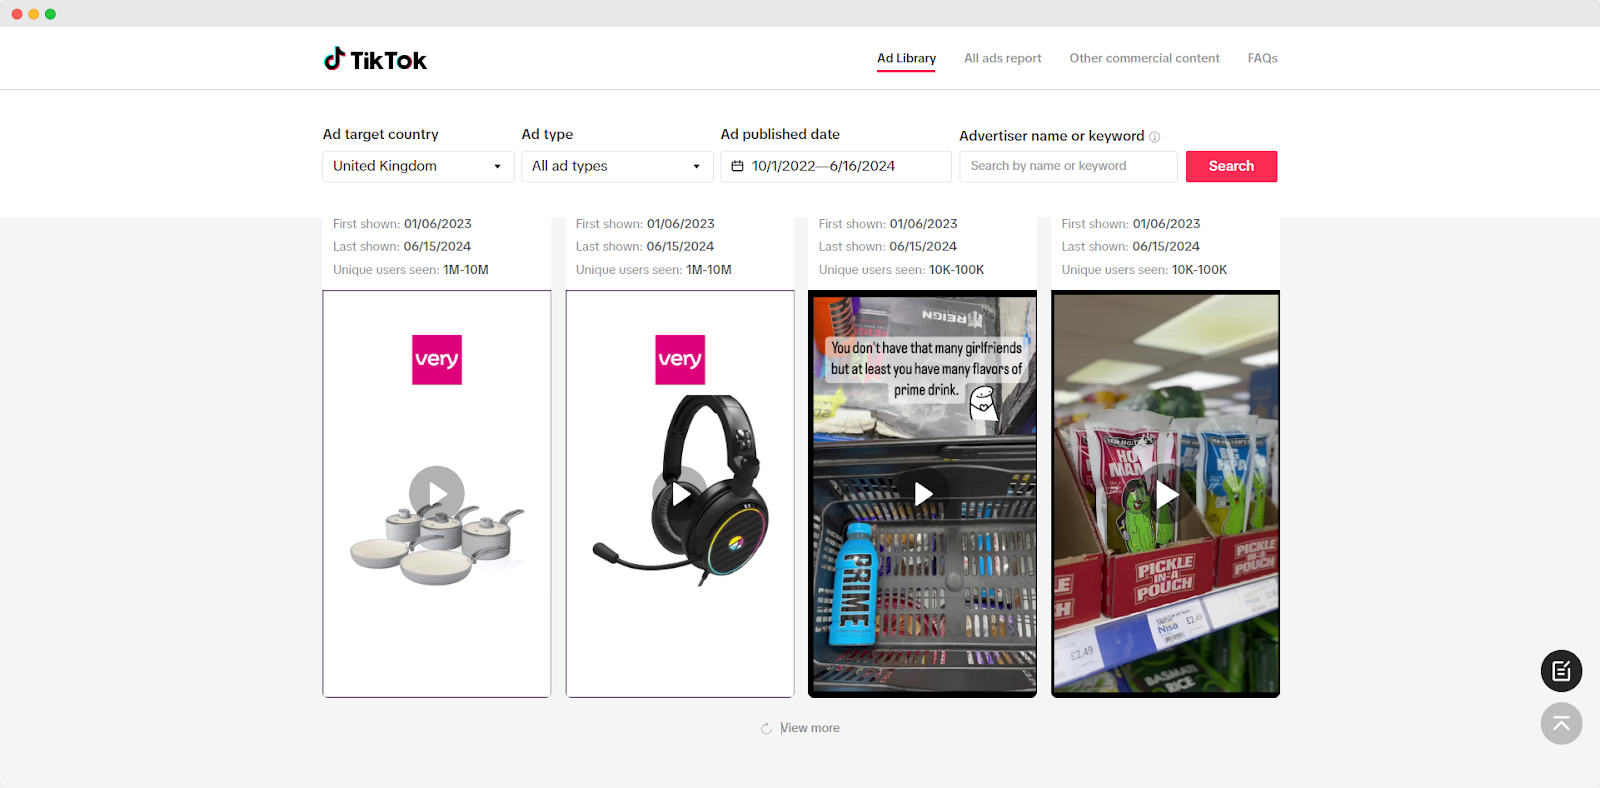Play the Very cookware set ad

click(437, 494)
